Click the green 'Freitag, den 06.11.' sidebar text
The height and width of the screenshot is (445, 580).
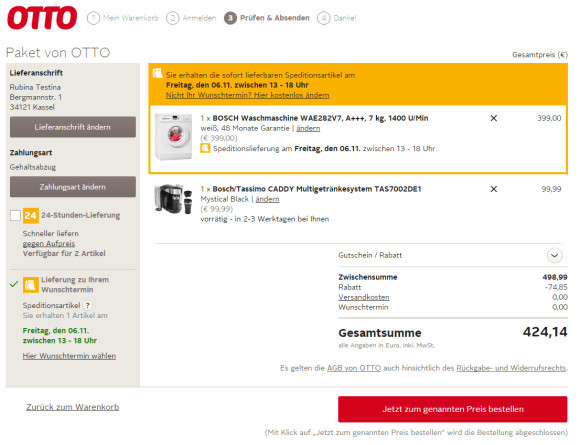pyautogui.click(x=56, y=330)
